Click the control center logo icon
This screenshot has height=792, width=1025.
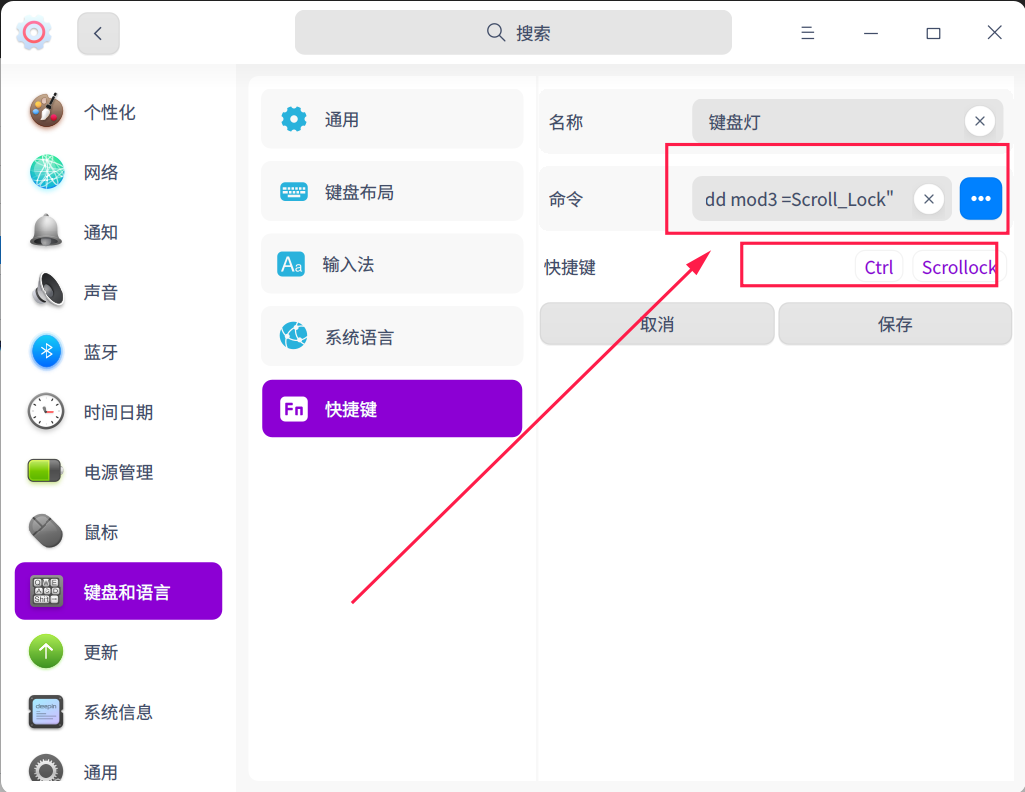[34, 32]
